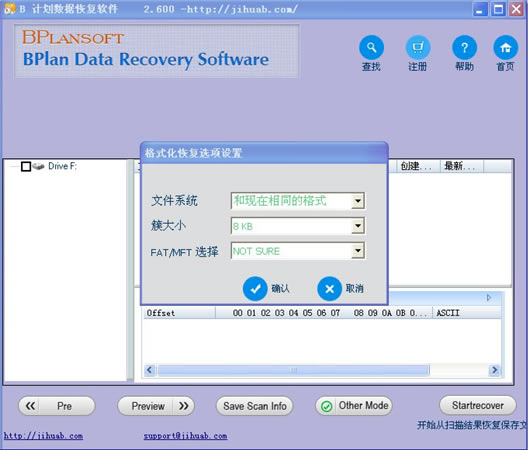Go to 首页 home icon
Image resolution: width=529 pixels, height=450 pixels.
[505, 48]
